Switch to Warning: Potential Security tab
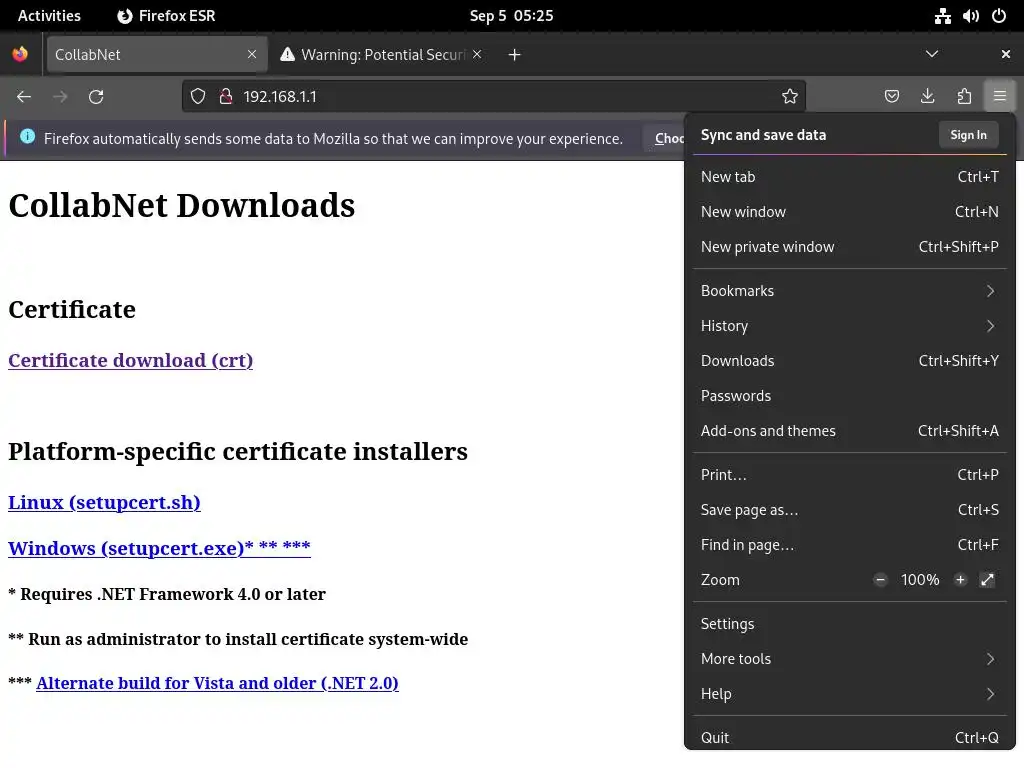This screenshot has width=1024, height=768. 382,54
